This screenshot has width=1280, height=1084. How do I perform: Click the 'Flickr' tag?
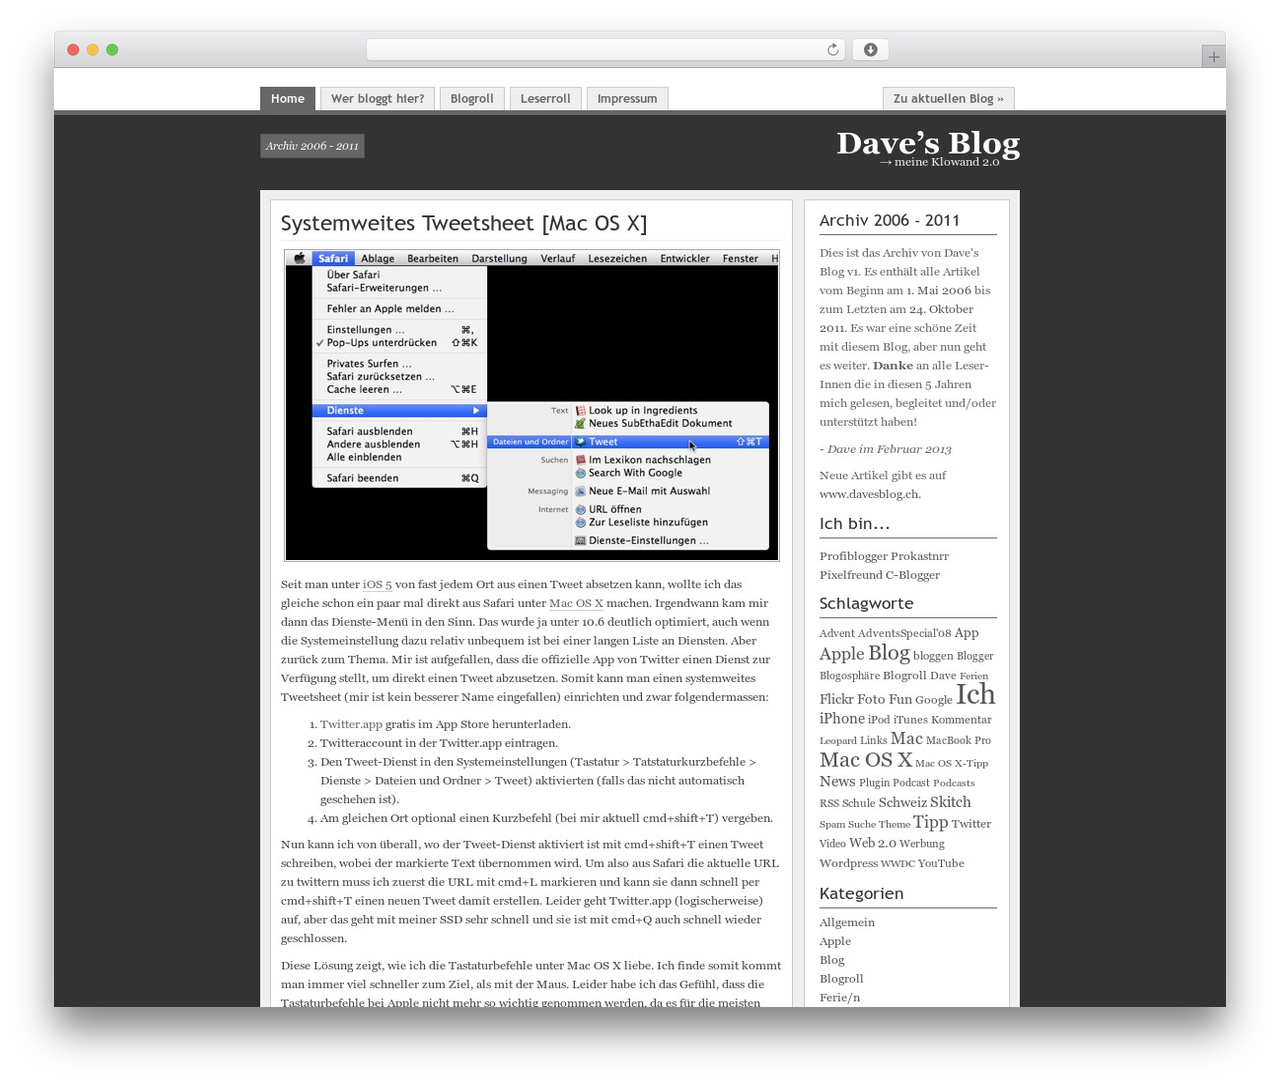pos(837,699)
